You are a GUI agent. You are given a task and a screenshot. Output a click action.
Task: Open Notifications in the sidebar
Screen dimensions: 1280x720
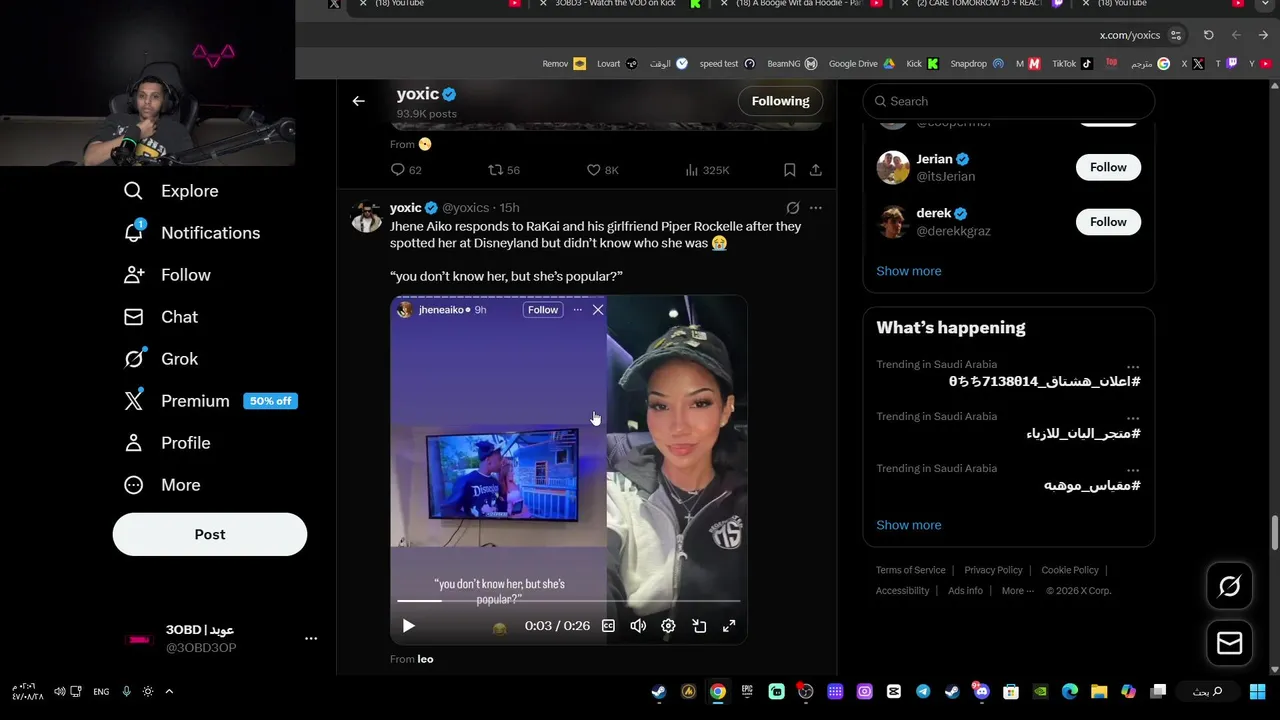coord(191,233)
